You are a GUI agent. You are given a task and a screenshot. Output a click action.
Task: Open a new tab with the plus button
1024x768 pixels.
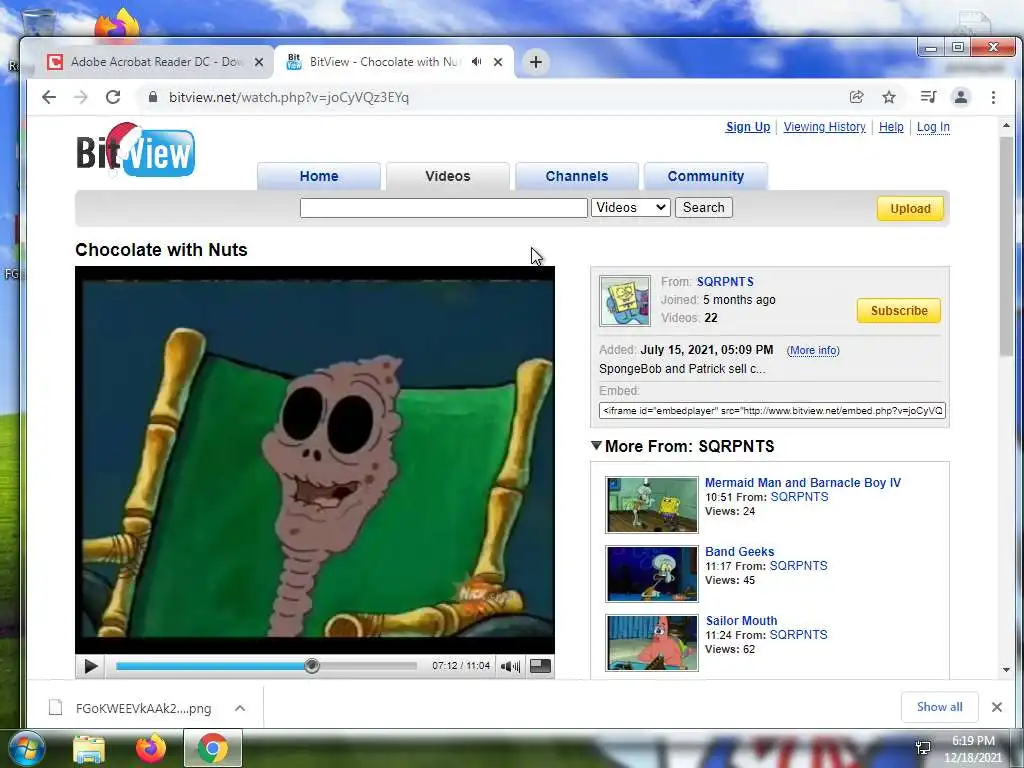click(536, 62)
